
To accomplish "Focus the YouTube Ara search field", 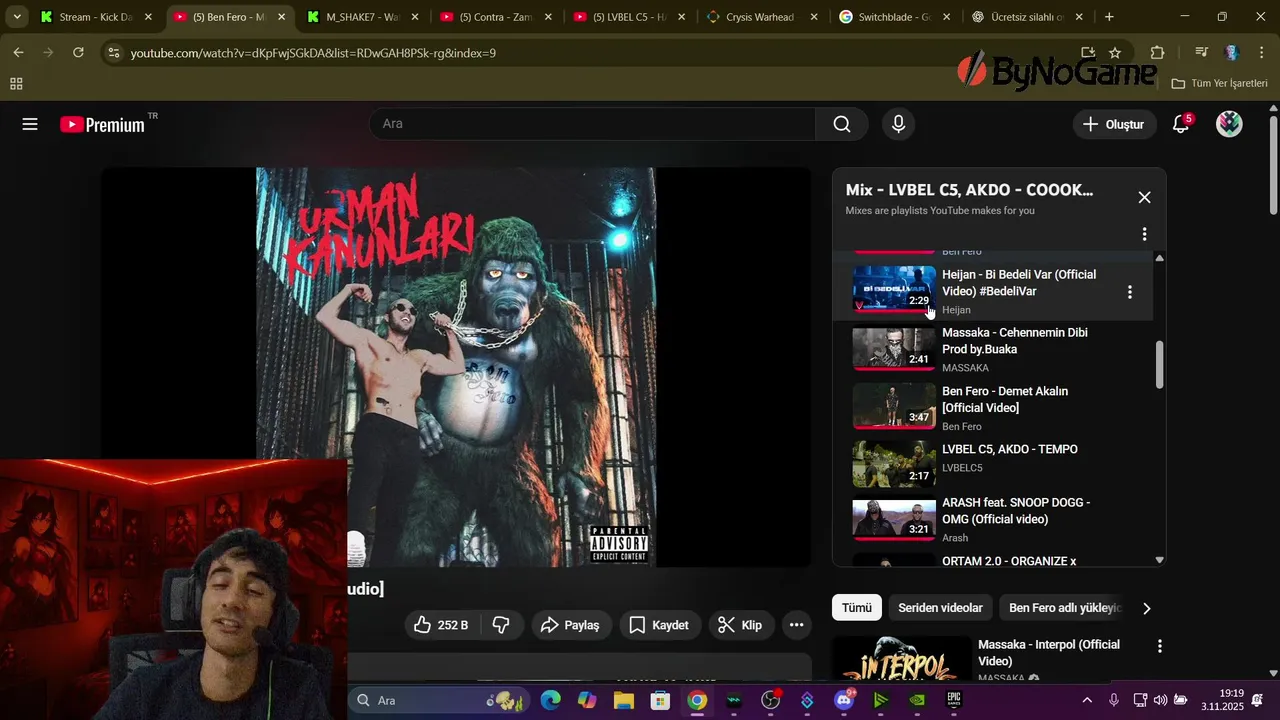I will [592, 124].
